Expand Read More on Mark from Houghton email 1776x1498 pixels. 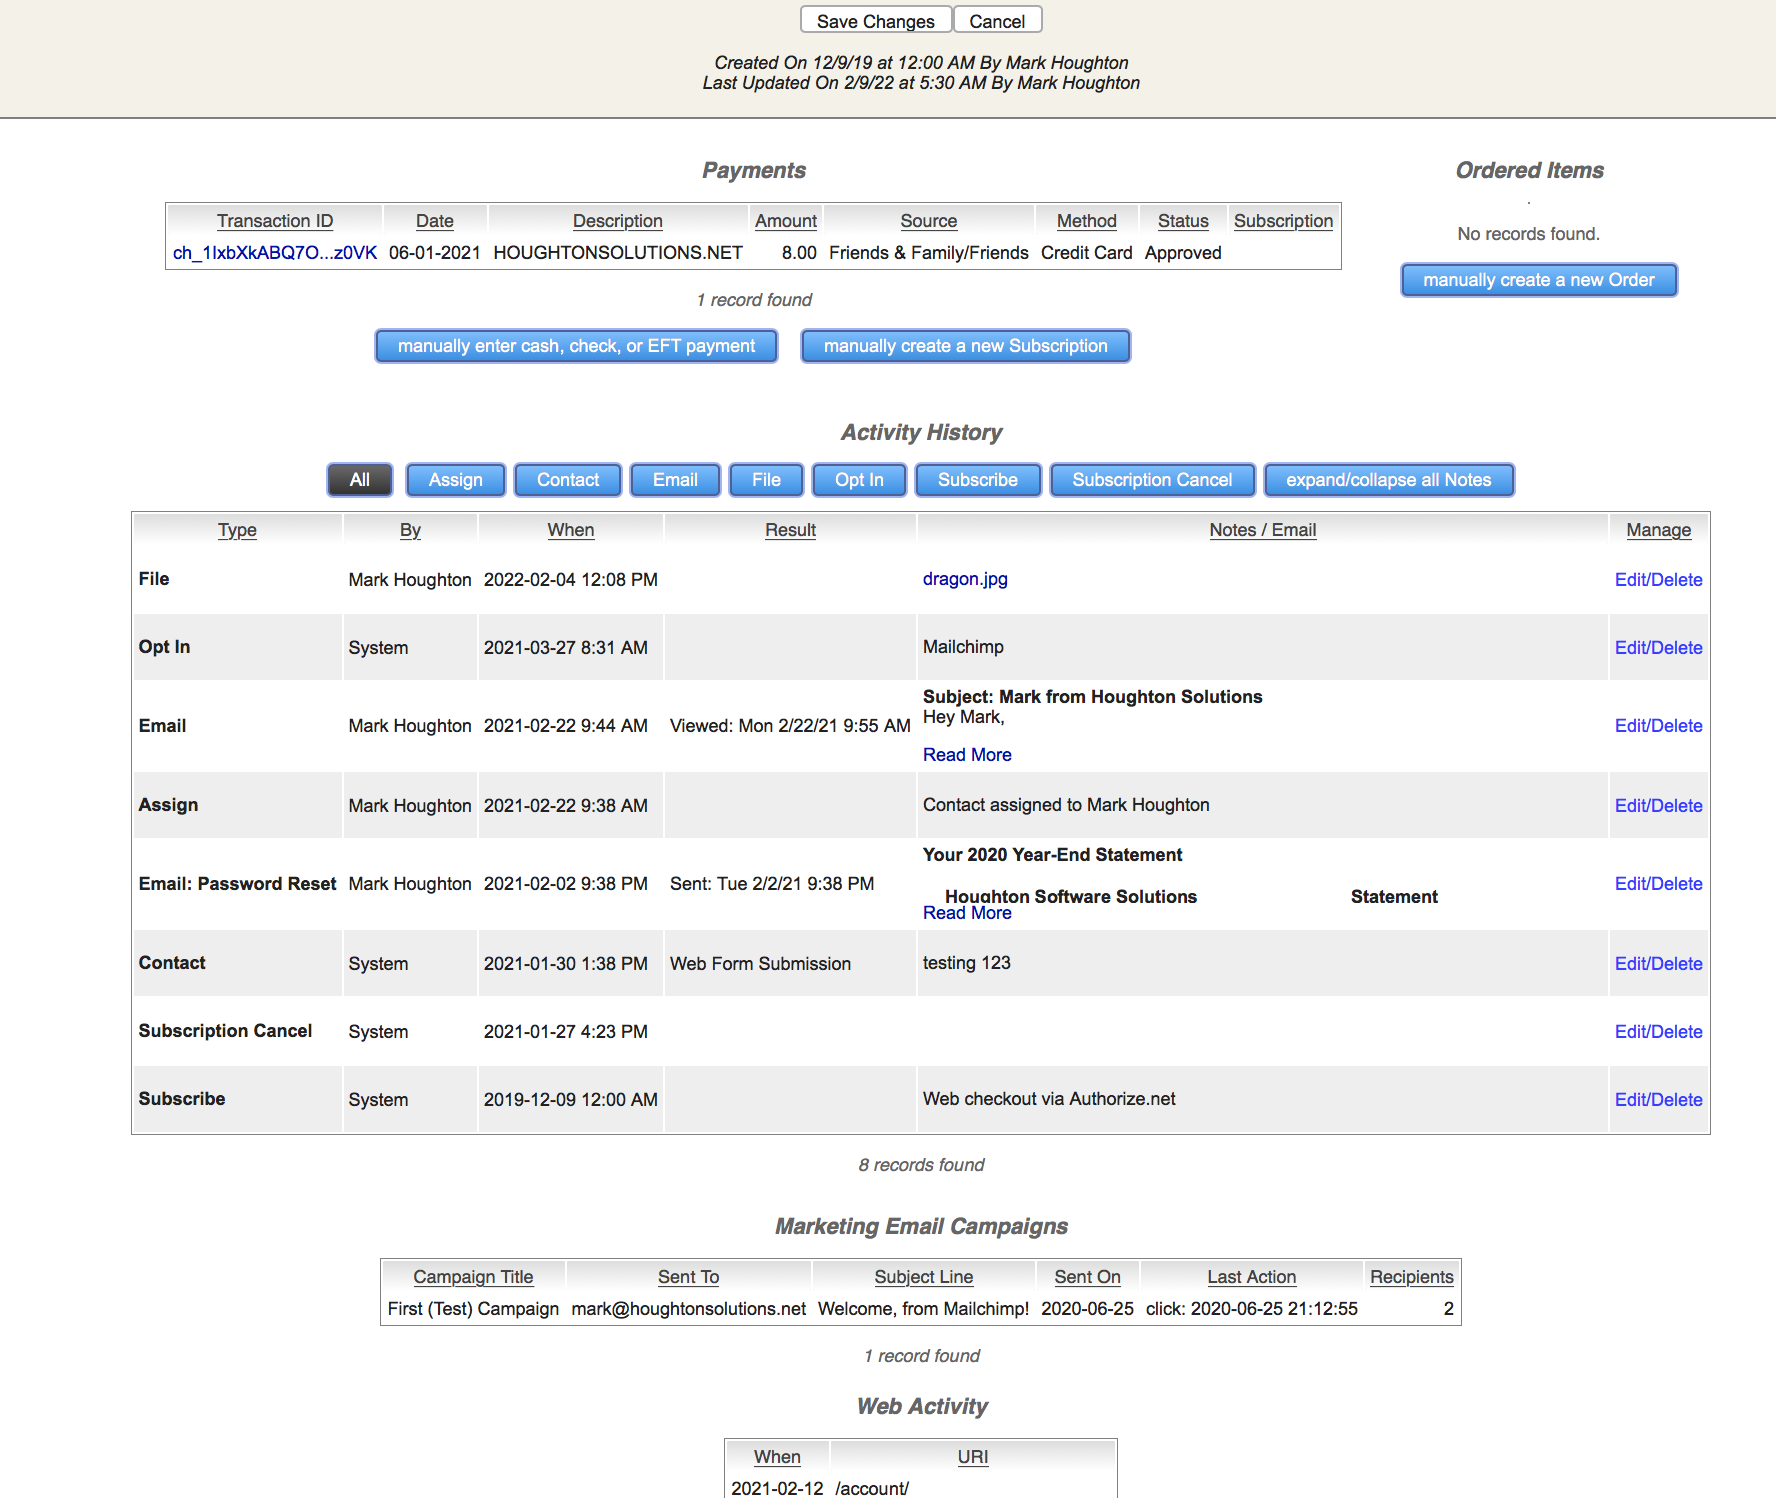pos(966,755)
